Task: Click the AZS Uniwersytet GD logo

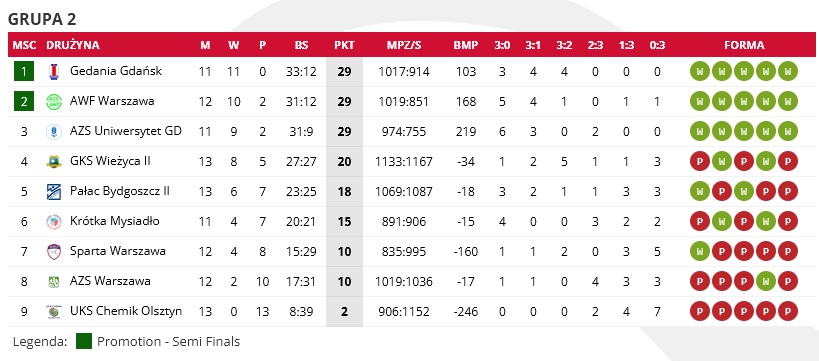Action: [x=53, y=132]
